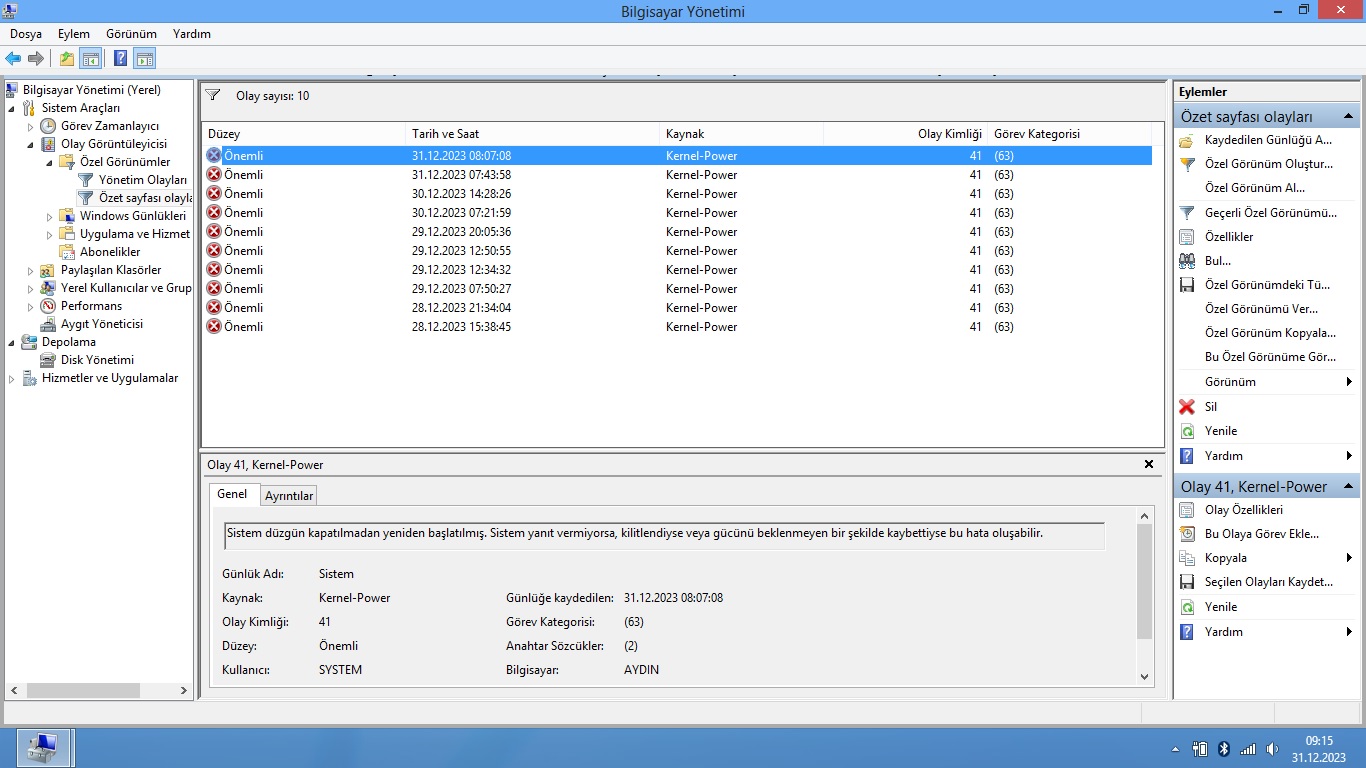1366x768 pixels.
Task: Click Özel Görünüm Kopyala action
Action: point(1268,333)
